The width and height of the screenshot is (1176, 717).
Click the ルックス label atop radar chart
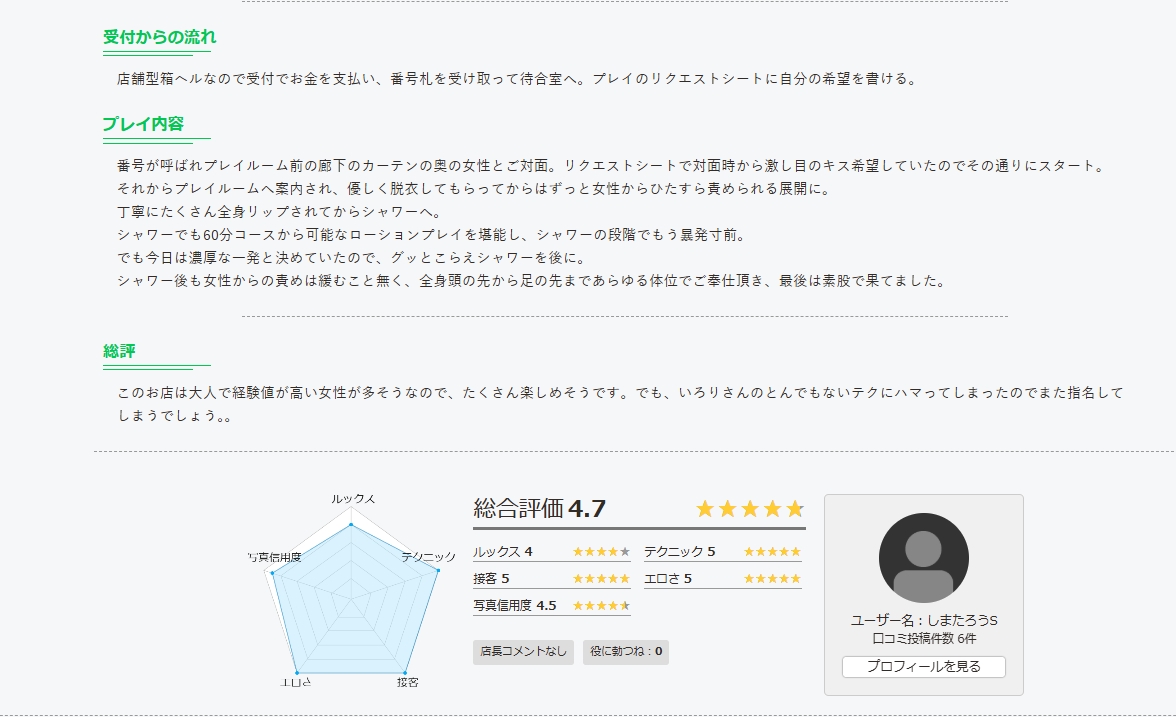coord(353,498)
